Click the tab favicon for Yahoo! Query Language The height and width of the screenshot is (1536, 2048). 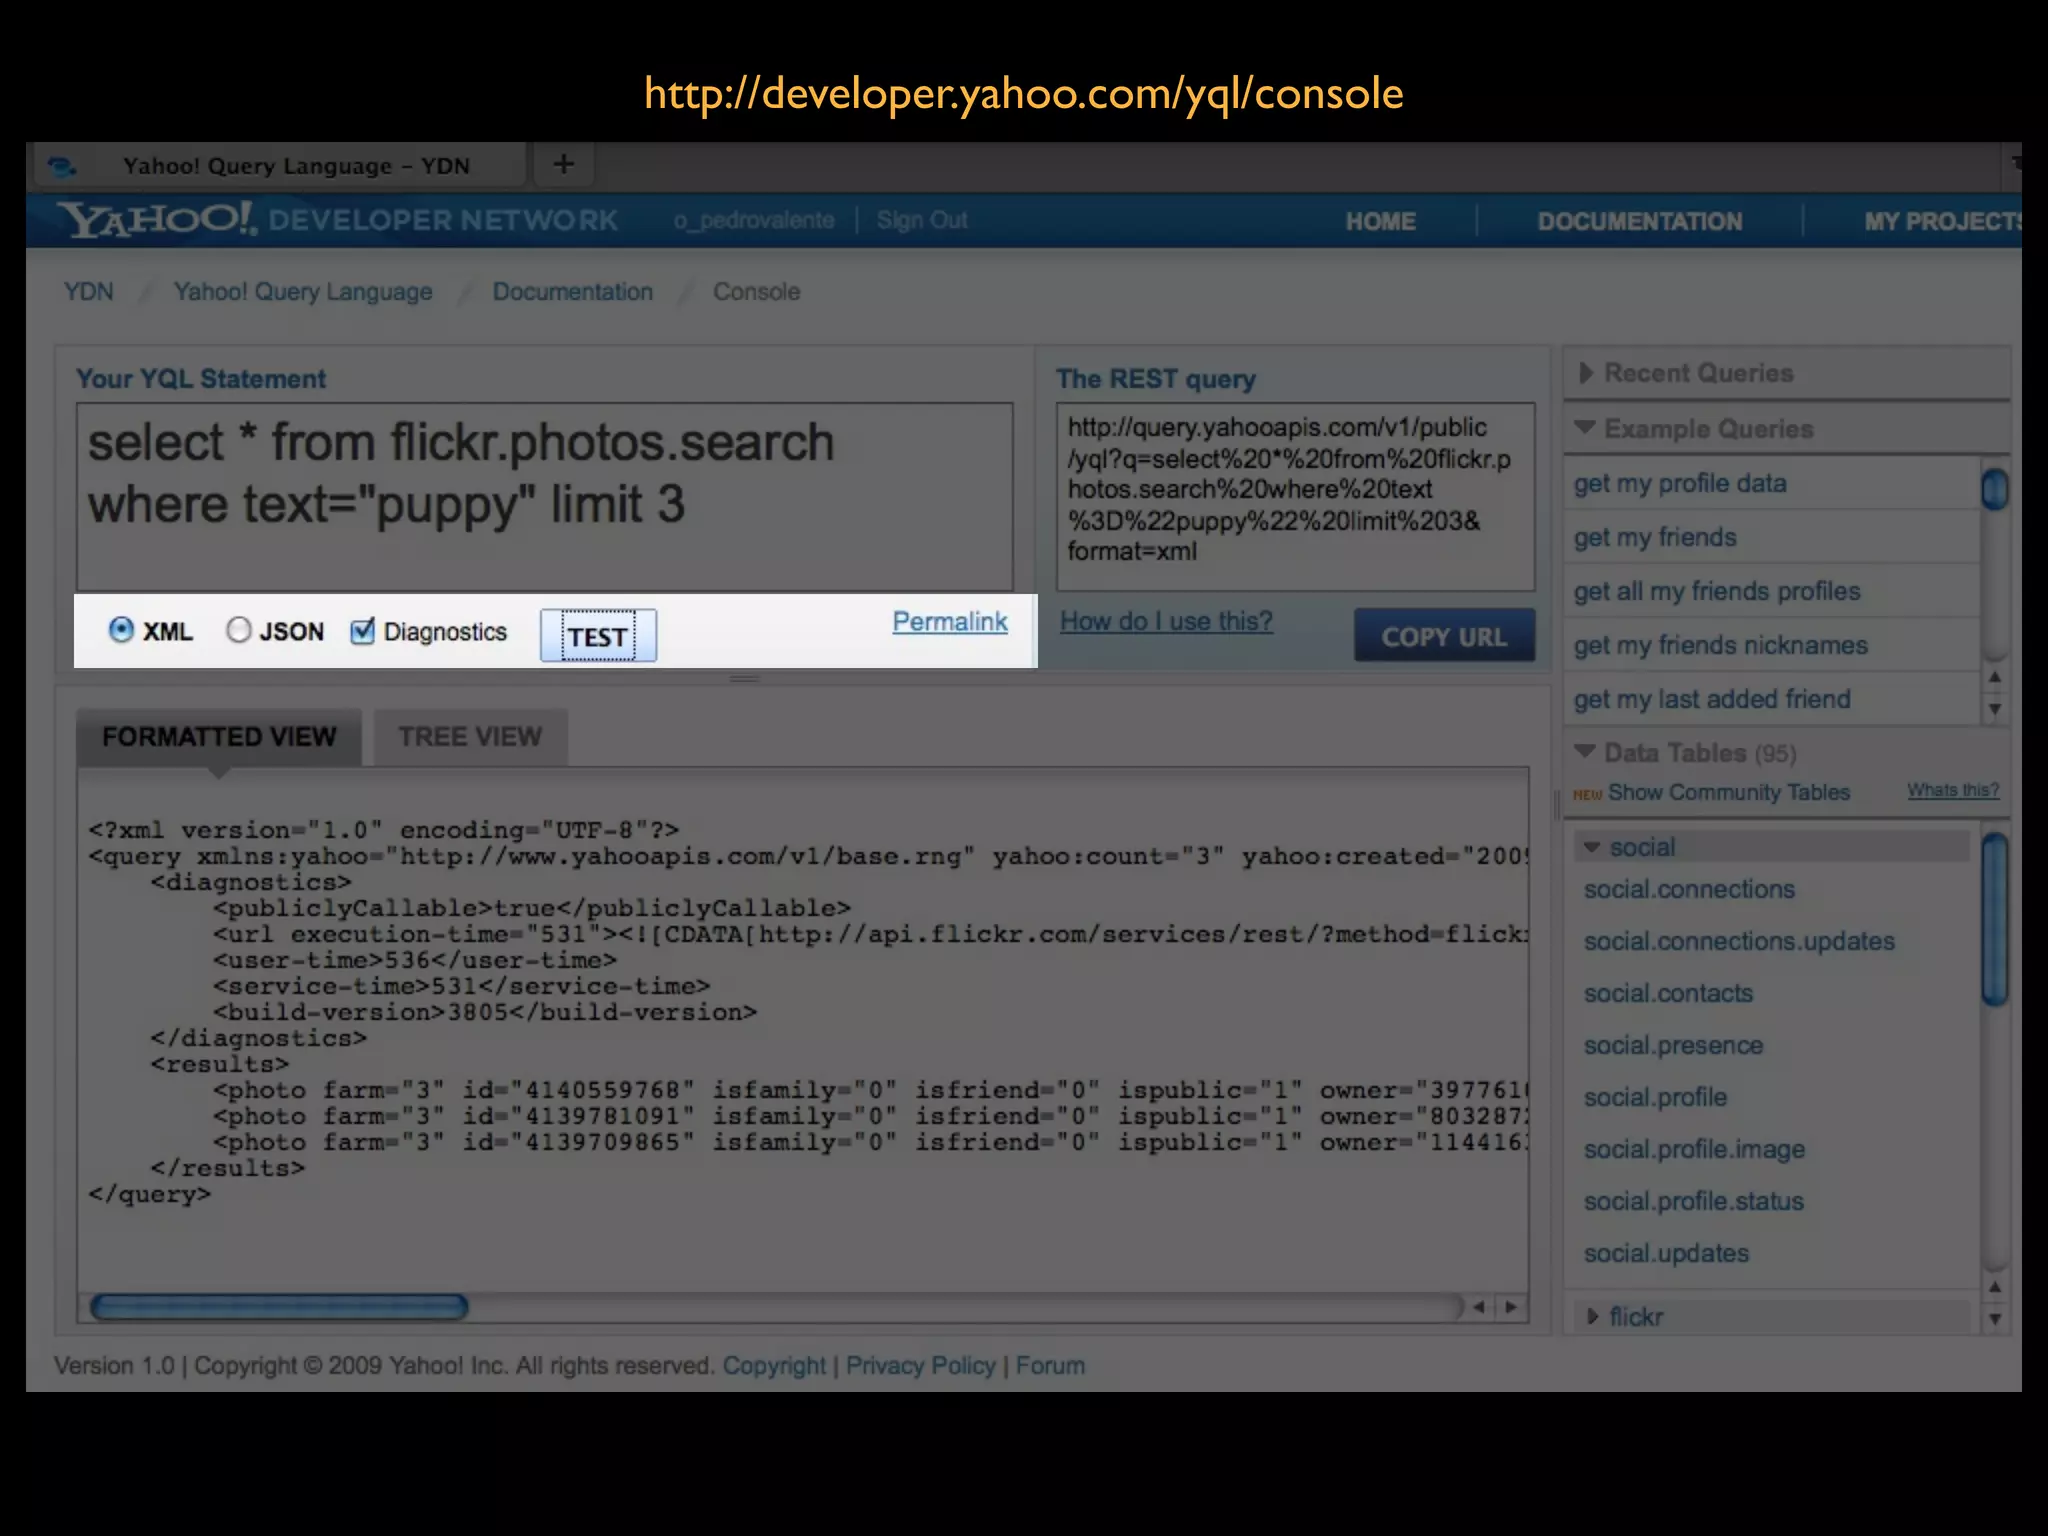[62, 166]
